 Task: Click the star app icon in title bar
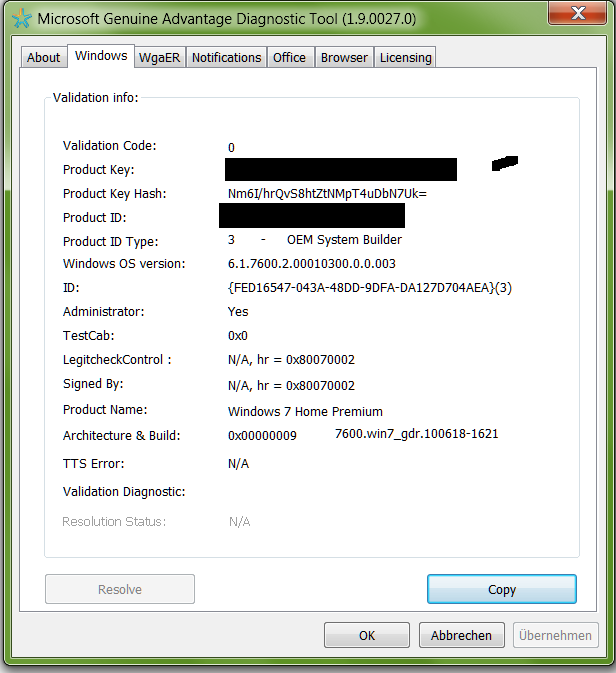[21, 18]
